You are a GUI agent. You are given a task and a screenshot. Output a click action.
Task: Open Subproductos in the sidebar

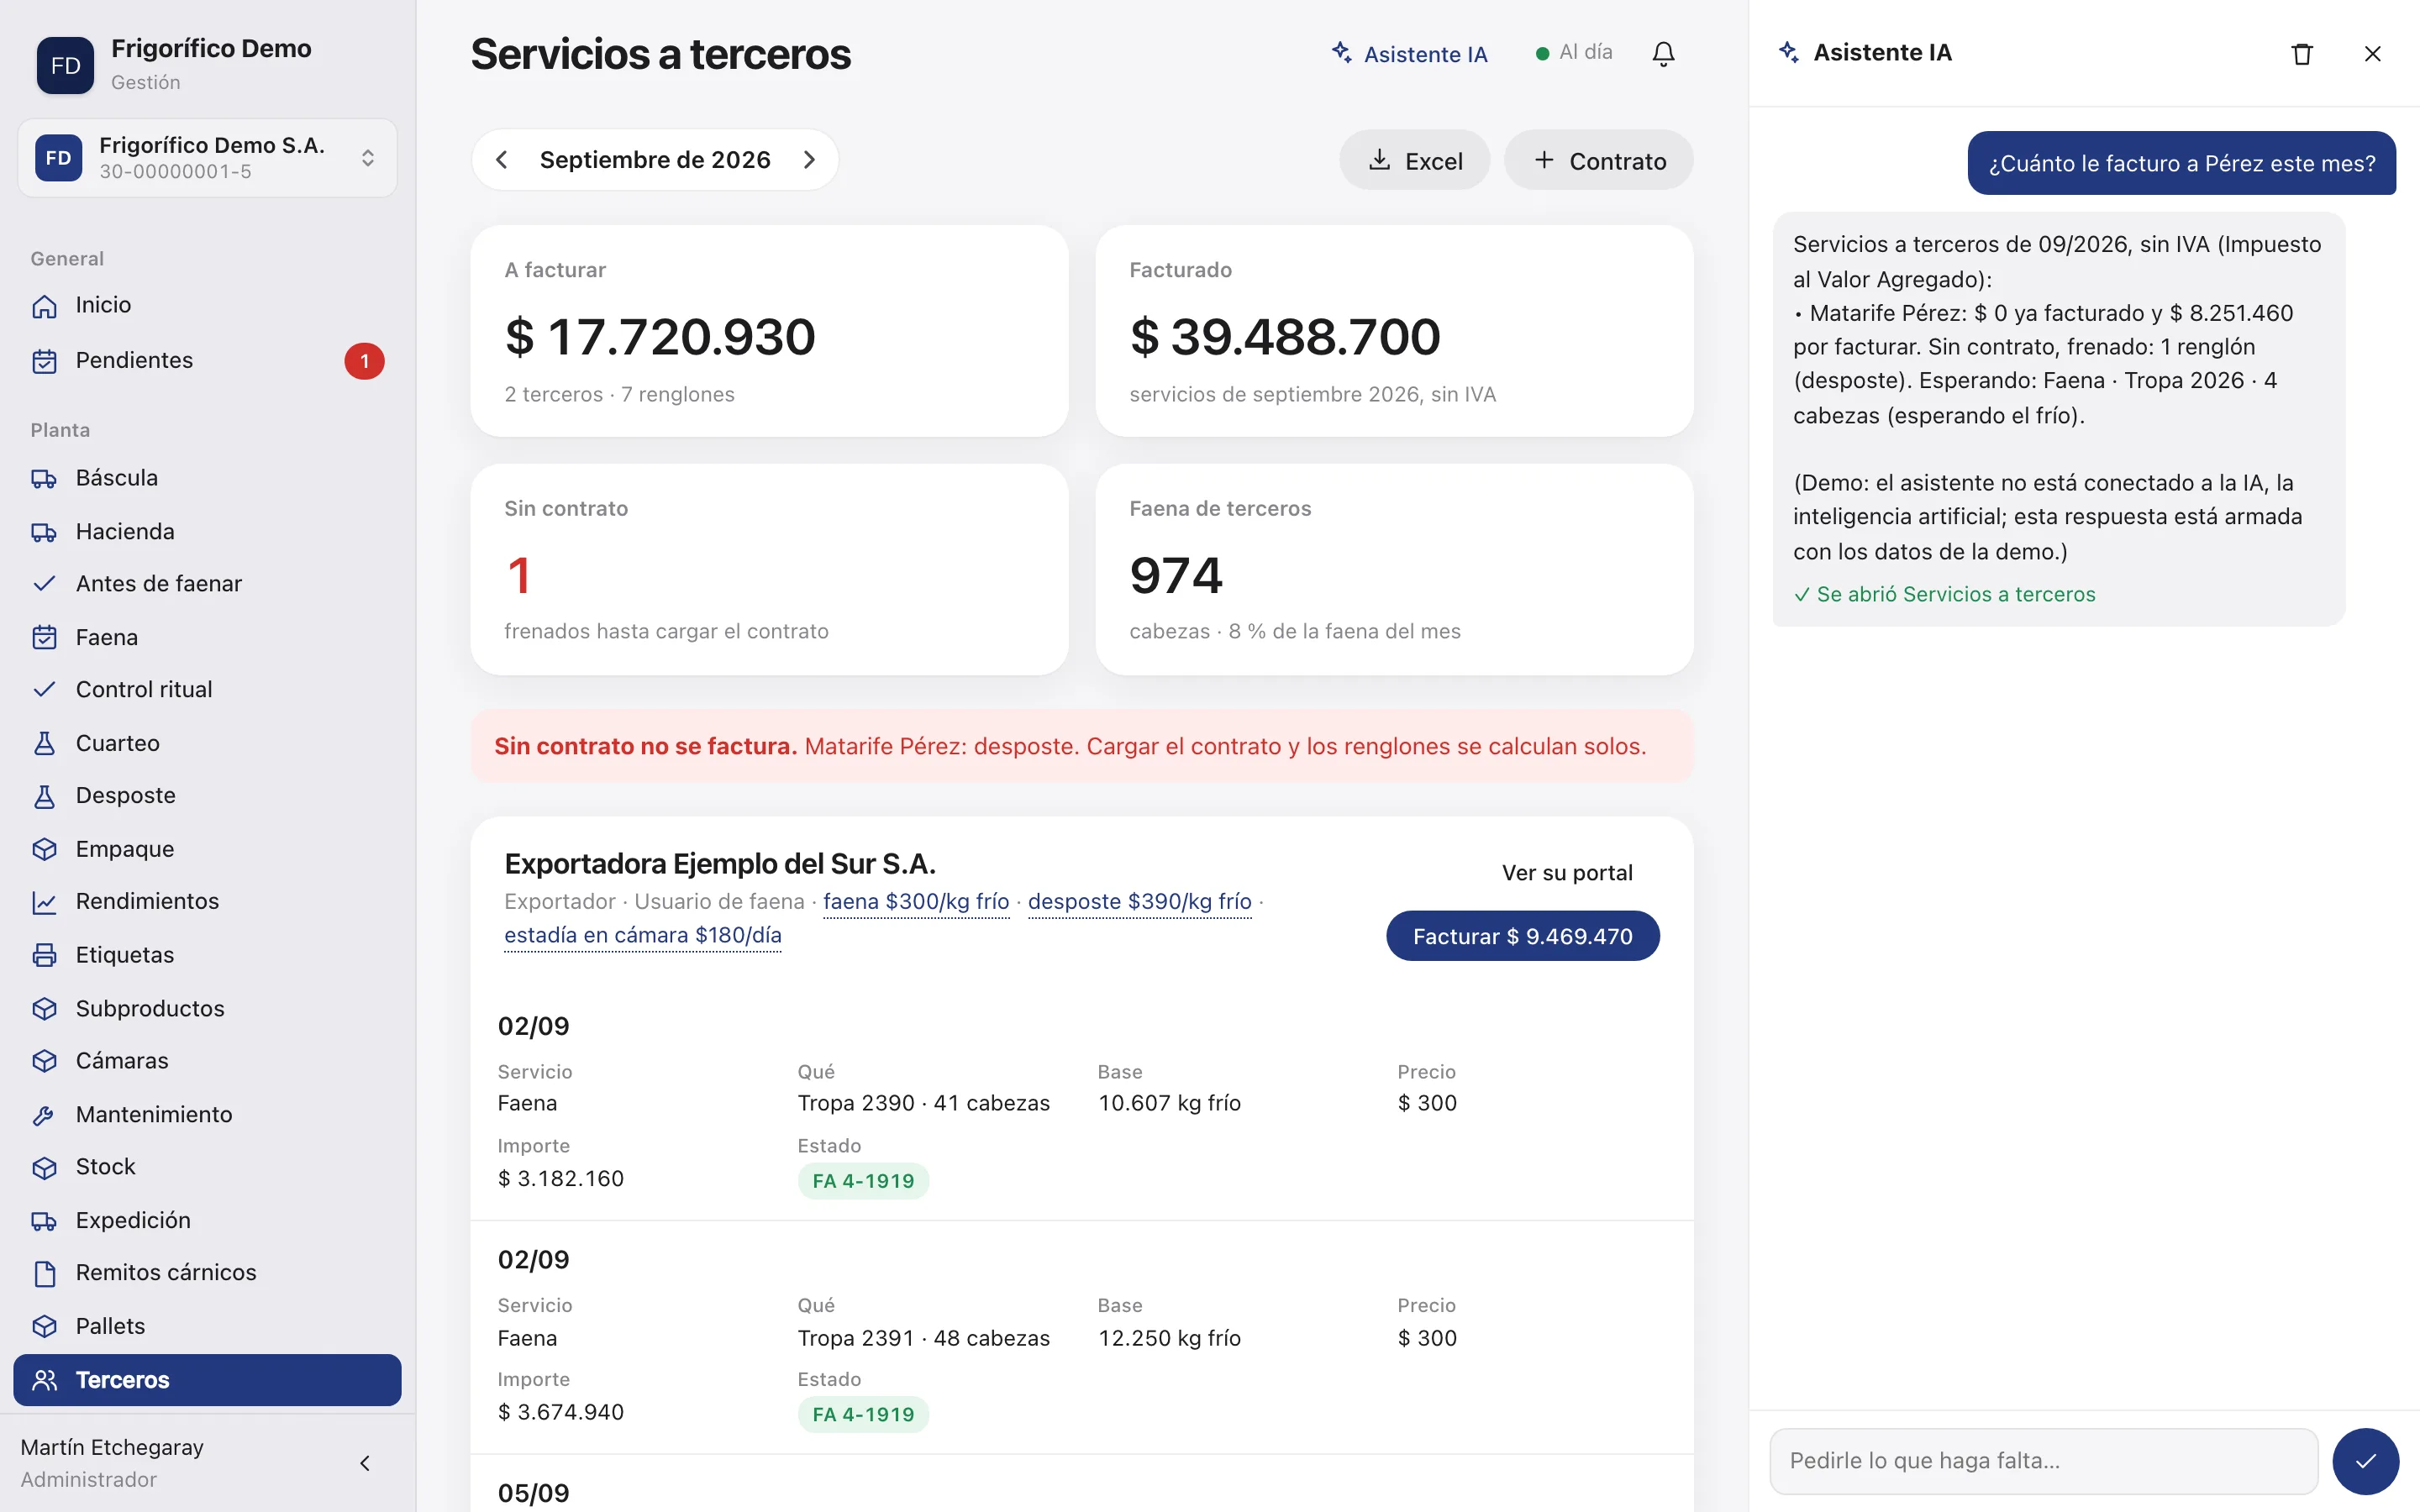[x=207, y=1008]
